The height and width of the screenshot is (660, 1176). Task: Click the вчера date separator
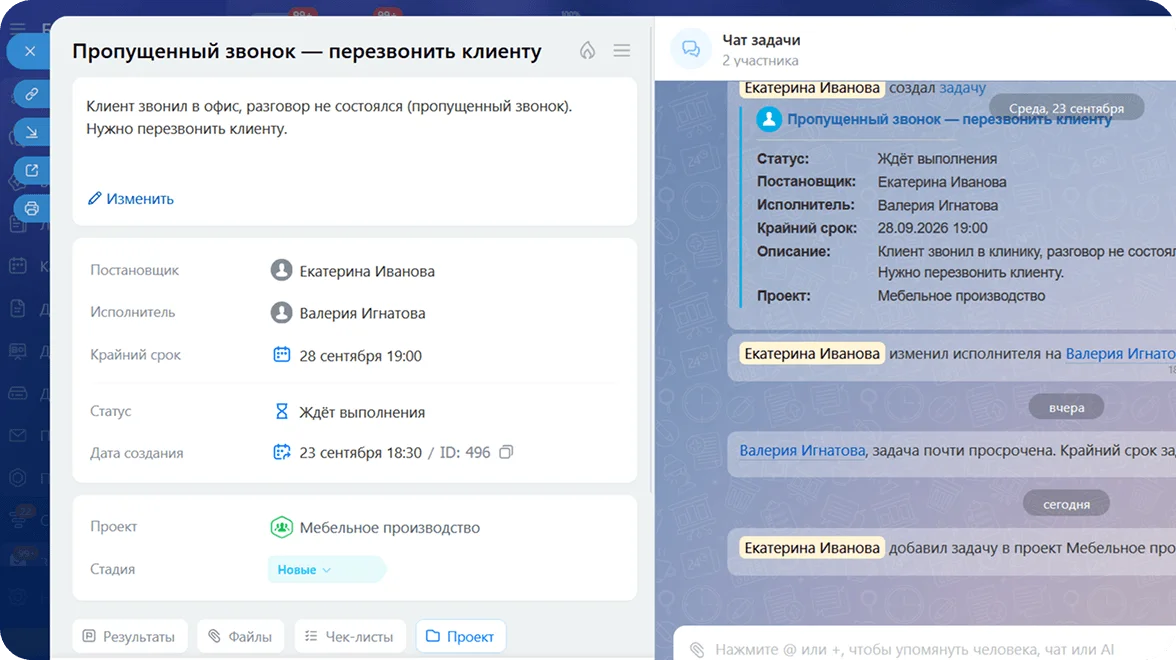coord(1066,407)
